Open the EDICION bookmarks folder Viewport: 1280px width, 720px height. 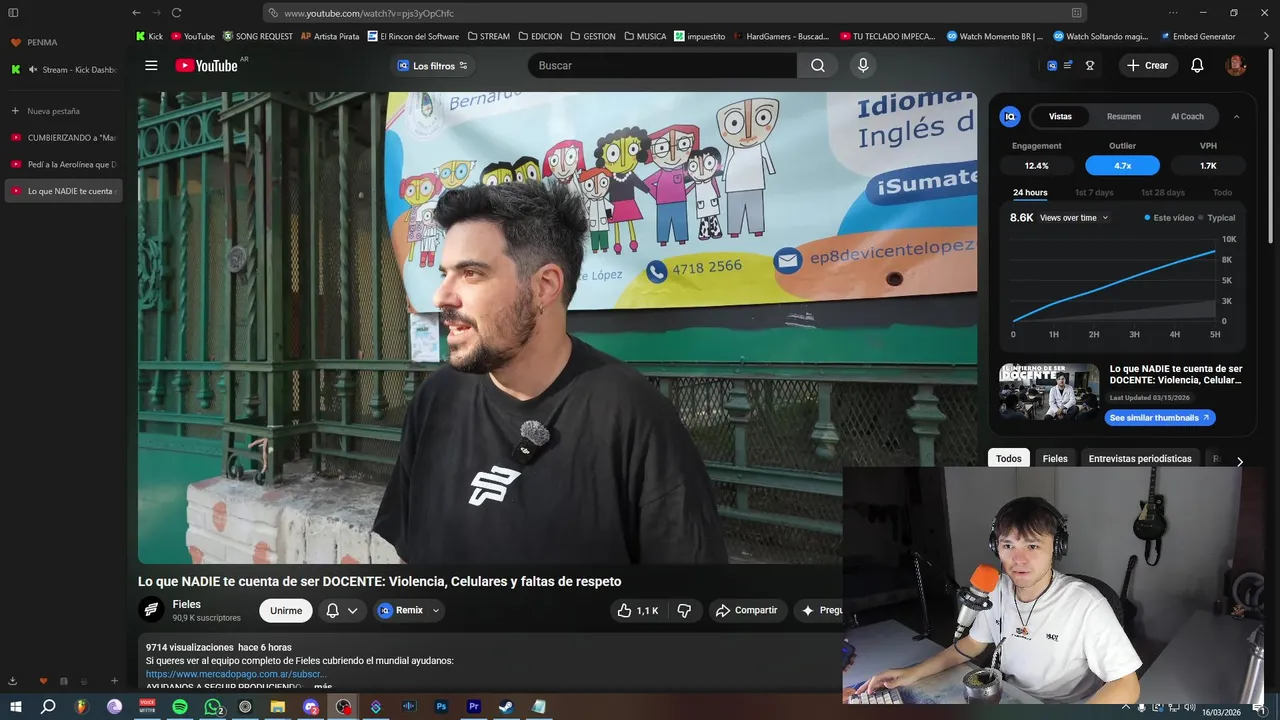pos(540,36)
